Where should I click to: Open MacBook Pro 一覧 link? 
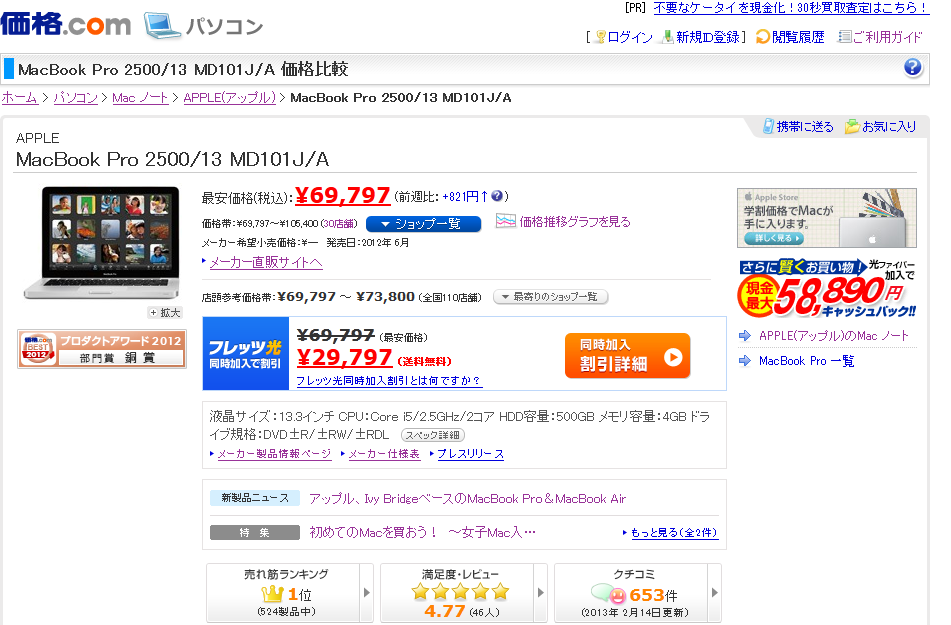806,361
